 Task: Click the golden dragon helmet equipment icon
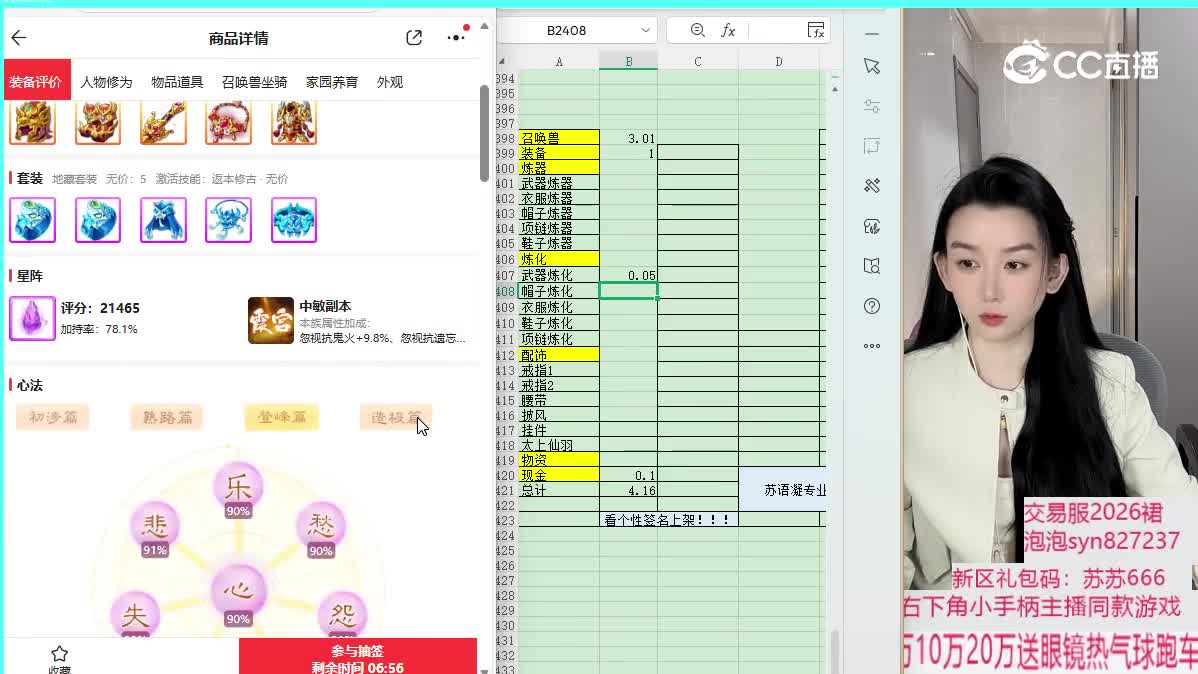32,122
